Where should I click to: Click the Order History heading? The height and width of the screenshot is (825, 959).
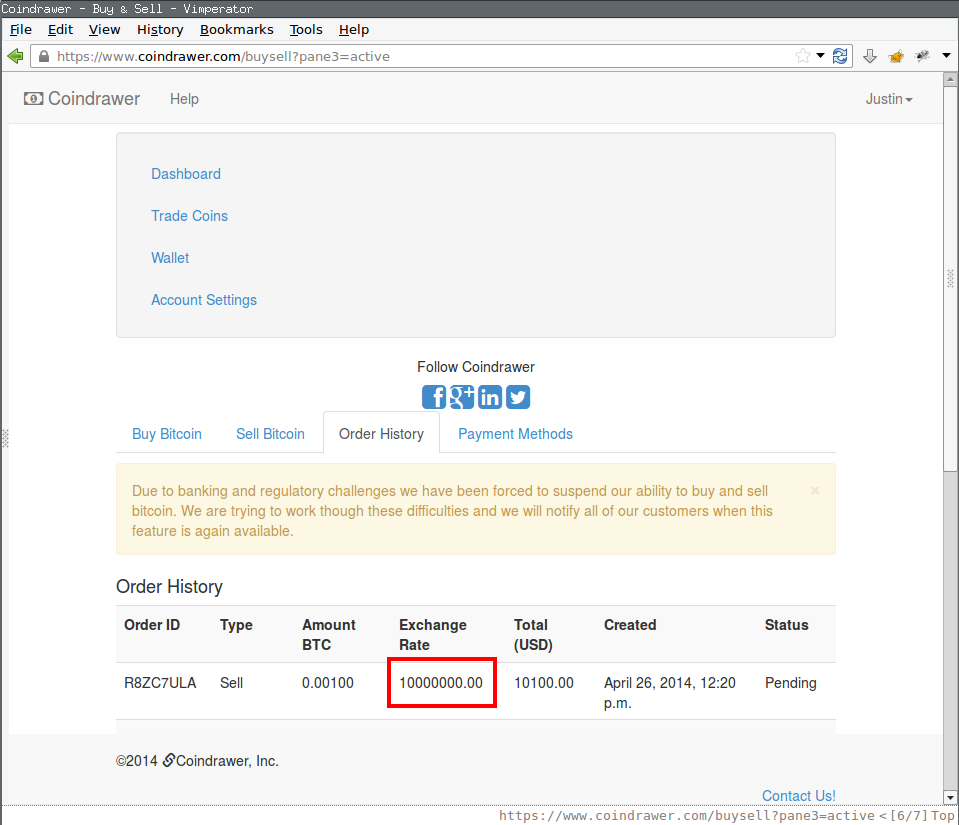pos(169,586)
